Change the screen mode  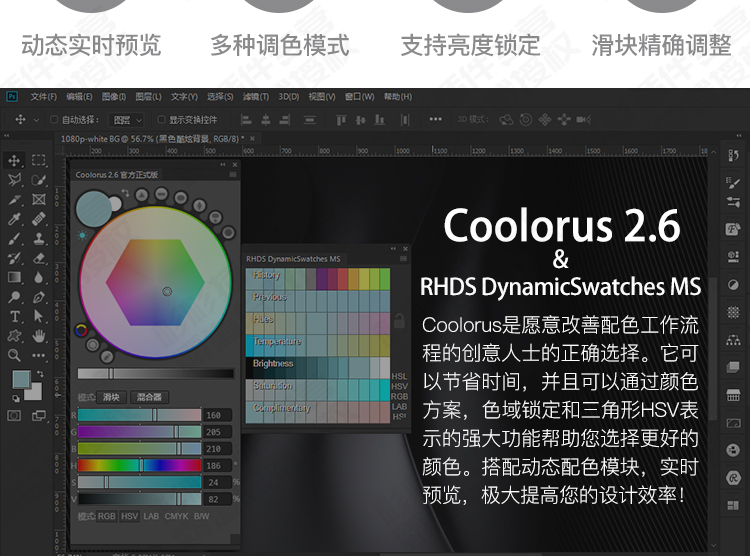[x=39, y=415]
